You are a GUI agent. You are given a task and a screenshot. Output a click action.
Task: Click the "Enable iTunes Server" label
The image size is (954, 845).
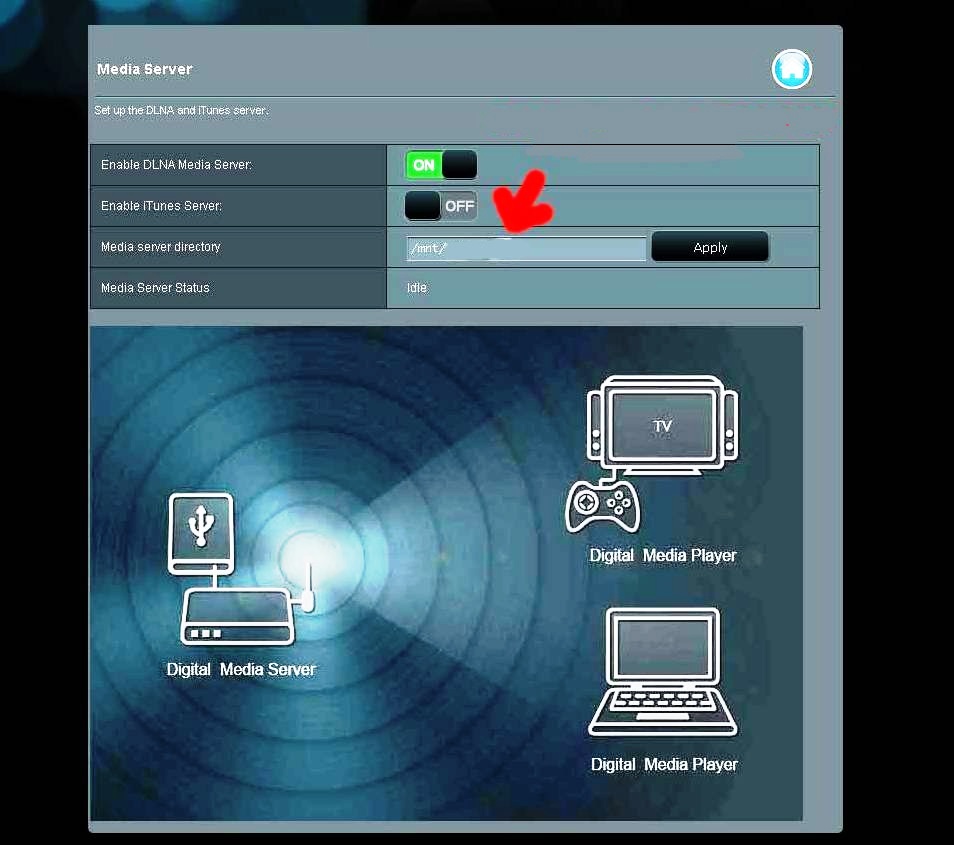click(x=161, y=206)
